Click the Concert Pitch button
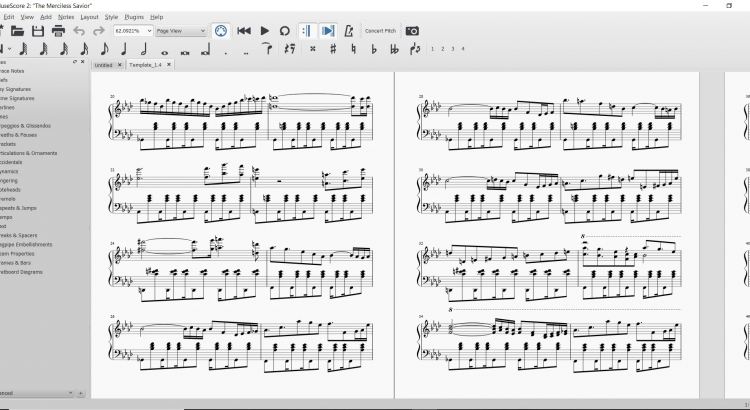 380,31
